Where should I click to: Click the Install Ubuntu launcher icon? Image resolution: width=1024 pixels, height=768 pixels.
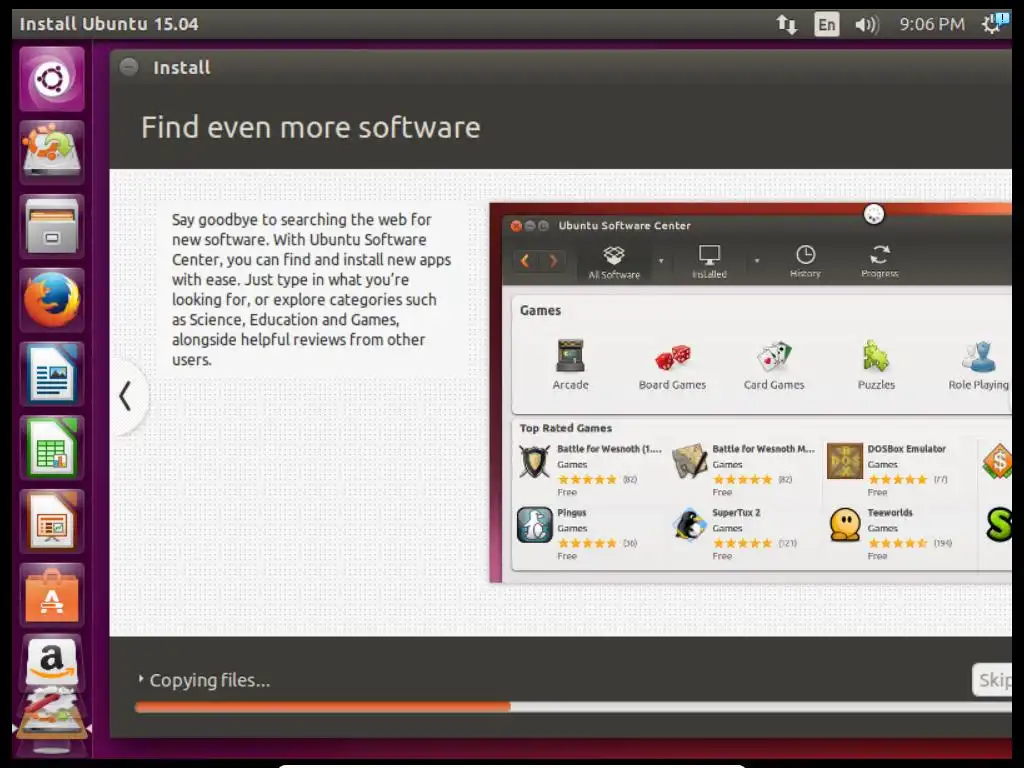pos(52,153)
